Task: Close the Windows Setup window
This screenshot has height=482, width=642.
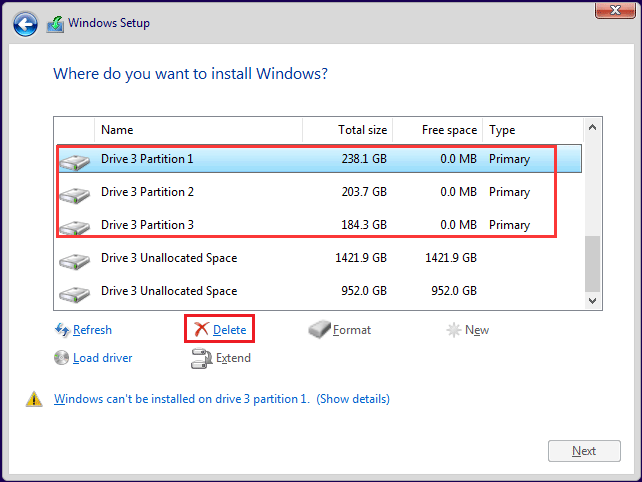Action: 615,10
